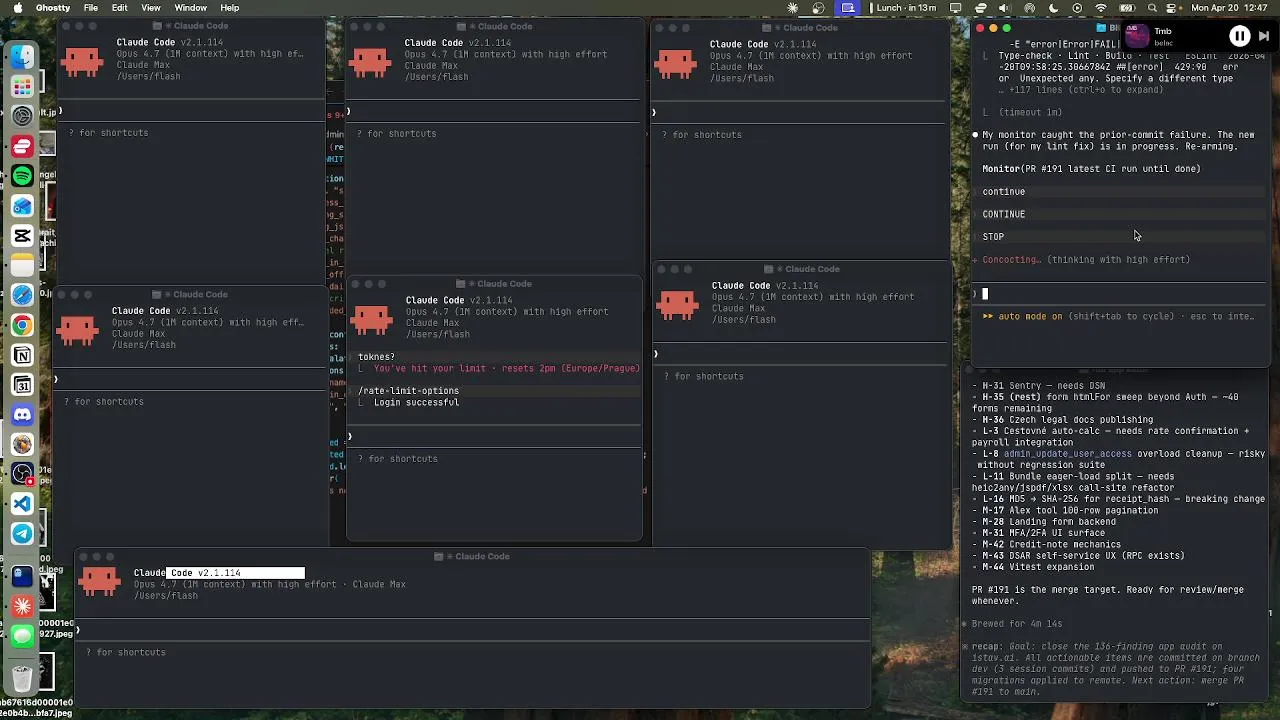Click the prompt below '/rate-limit-options' output

tap(495, 436)
